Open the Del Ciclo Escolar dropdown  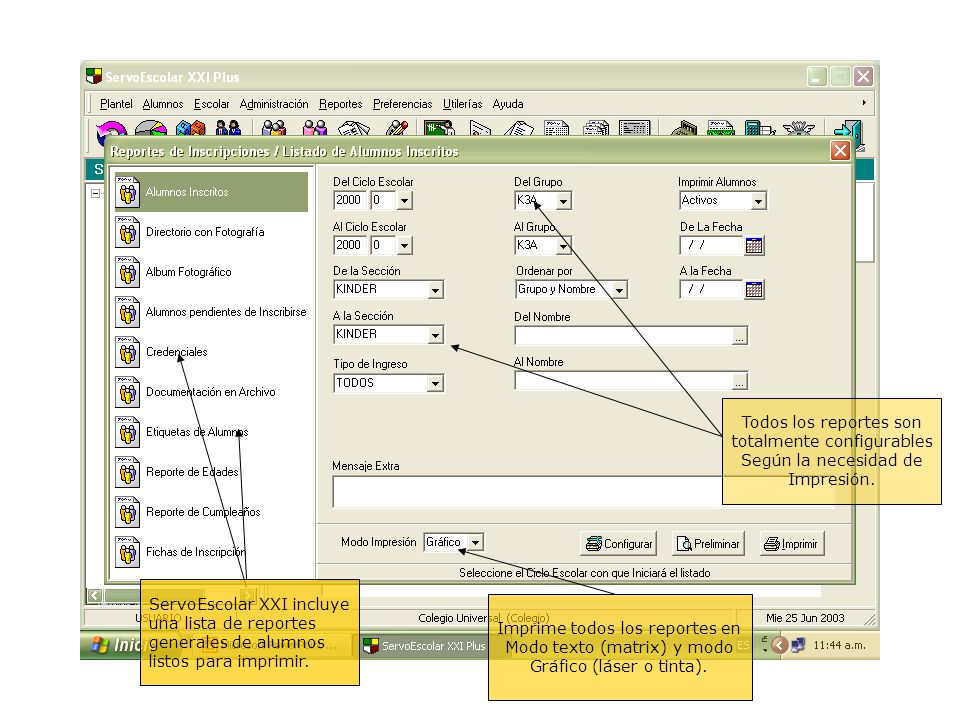404,200
